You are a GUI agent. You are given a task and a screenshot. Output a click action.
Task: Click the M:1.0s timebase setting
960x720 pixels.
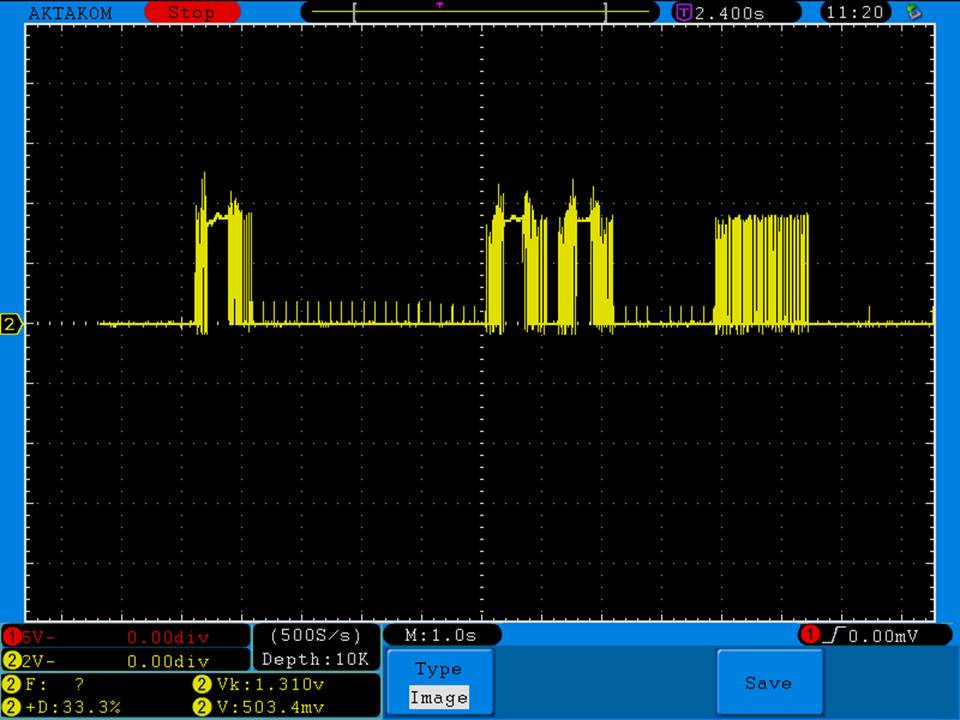click(440, 635)
